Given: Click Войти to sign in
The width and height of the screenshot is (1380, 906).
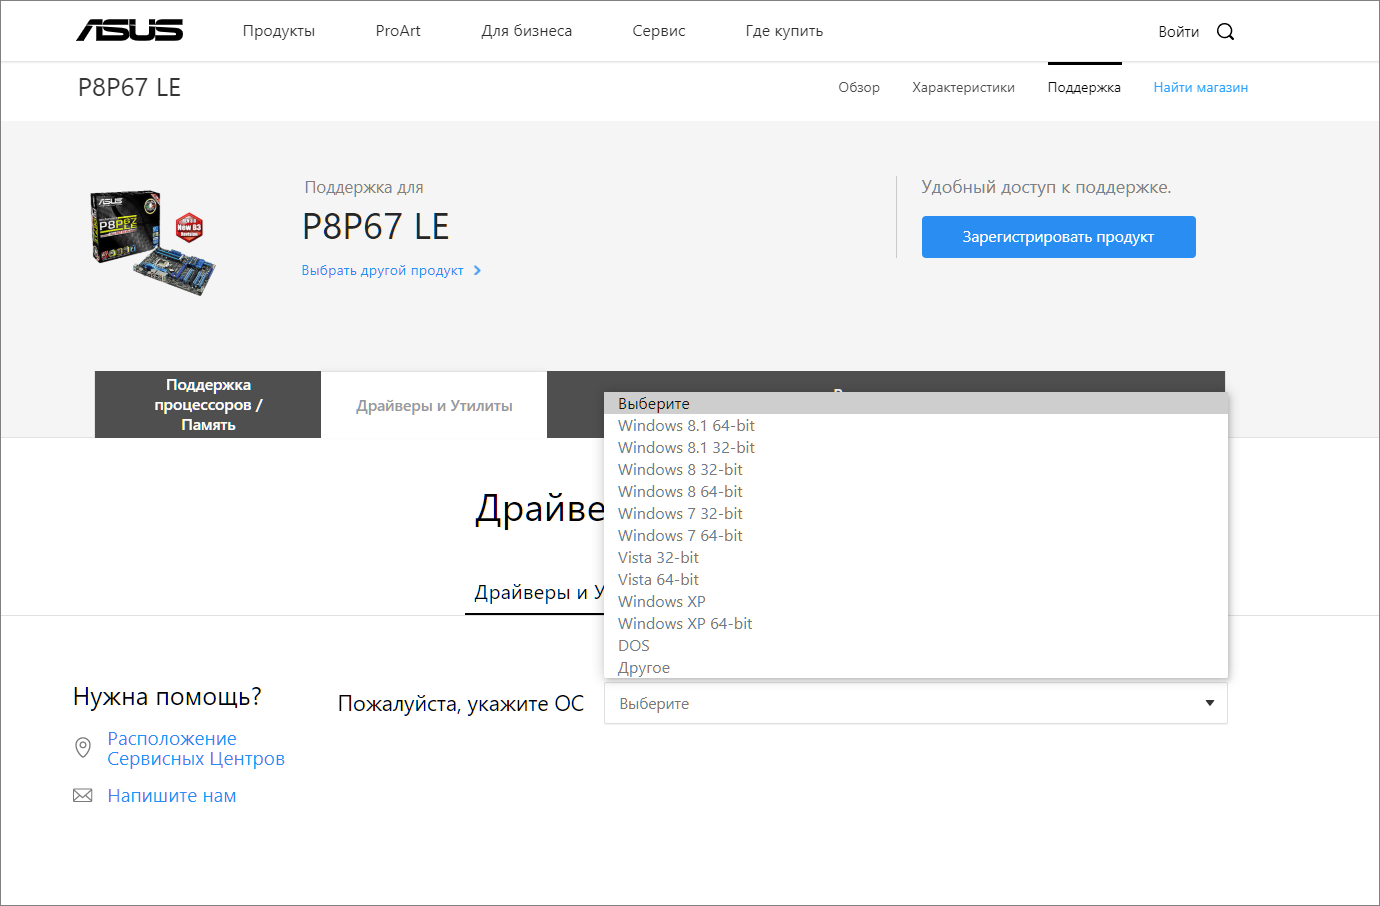Looking at the screenshot, I should pos(1178,32).
